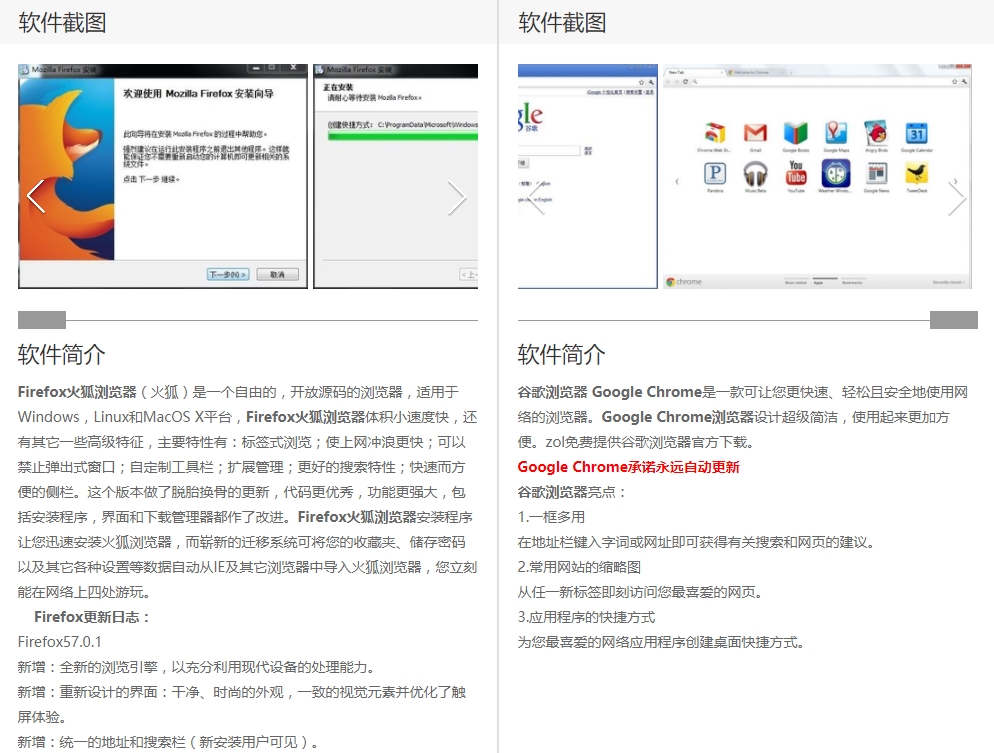Screen dimensions: 994x753
Task: Click Firefox screenshot gallery scroll handle
Action: pyautogui.click(x=42, y=320)
